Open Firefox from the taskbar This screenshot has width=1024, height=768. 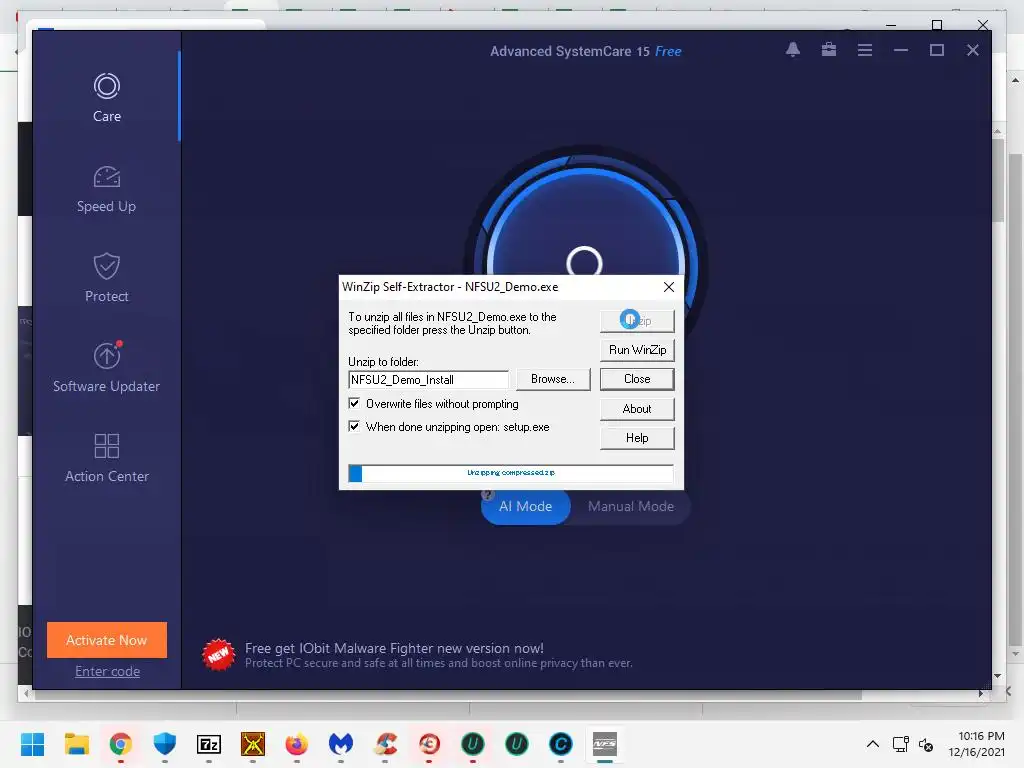[296, 744]
